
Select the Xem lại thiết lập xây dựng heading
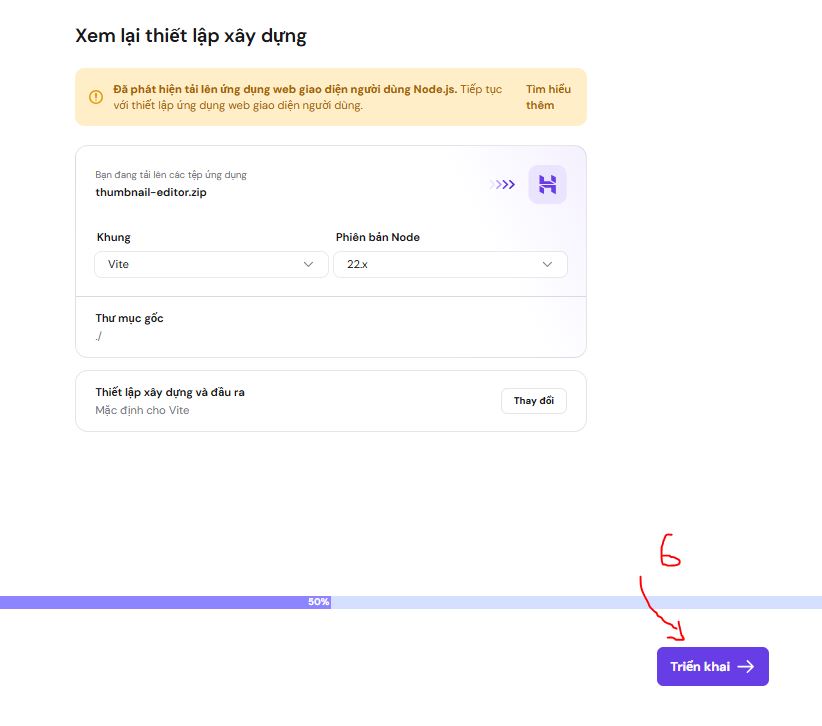tap(190, 35)
